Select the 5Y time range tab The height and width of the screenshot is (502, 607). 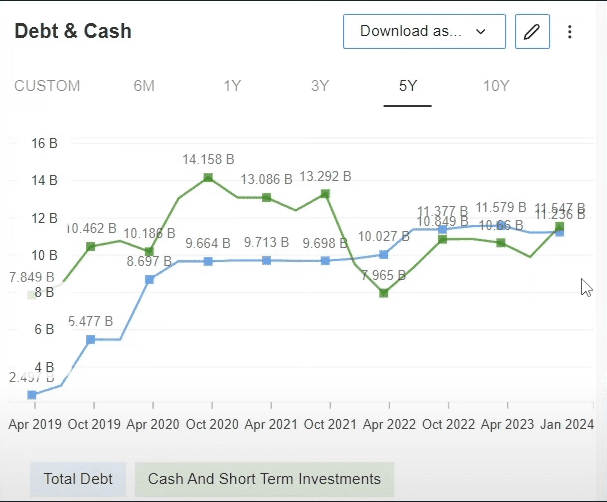tap(407, 86)
